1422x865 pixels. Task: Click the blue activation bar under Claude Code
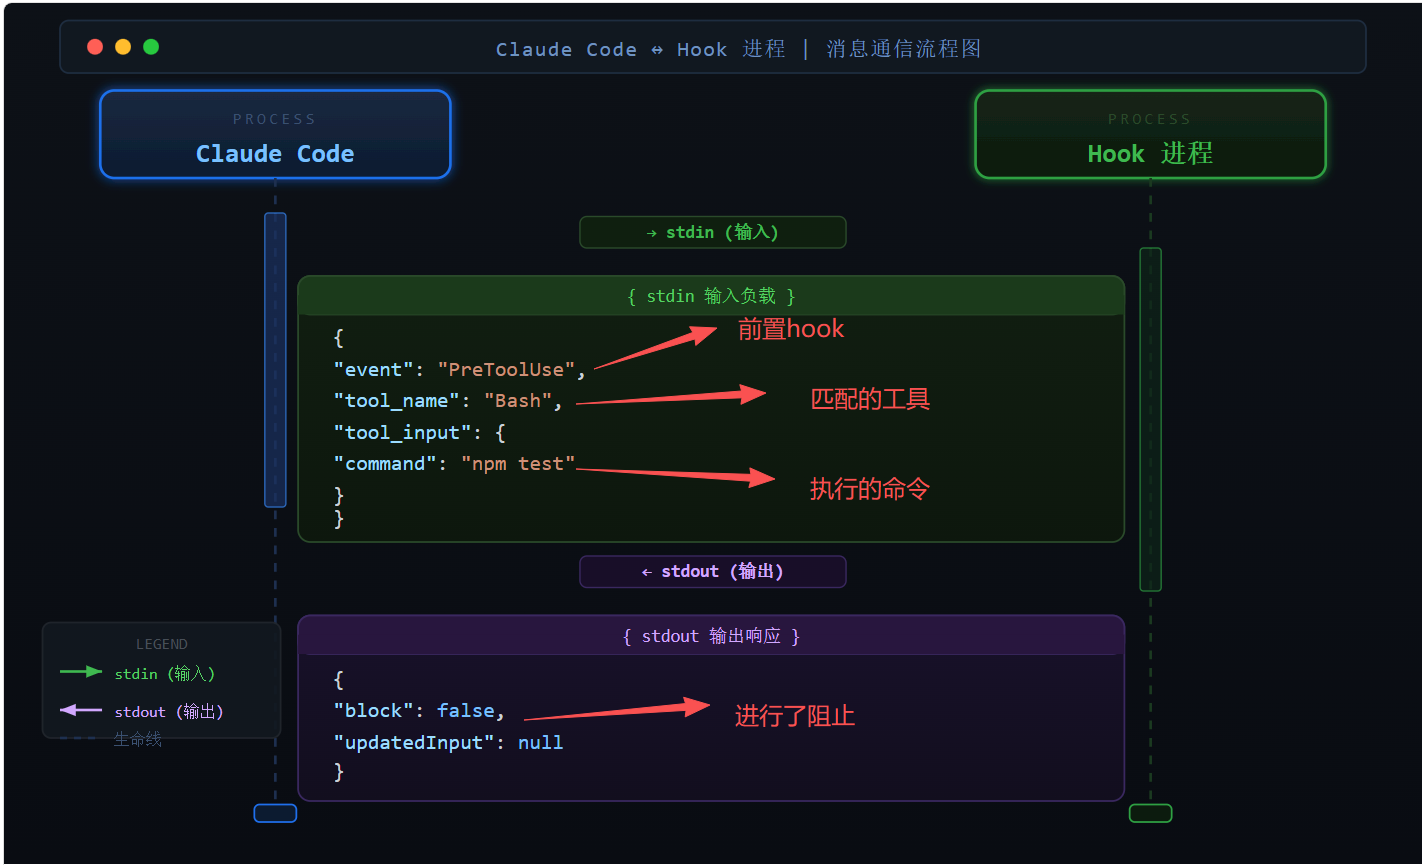point(275,360)
